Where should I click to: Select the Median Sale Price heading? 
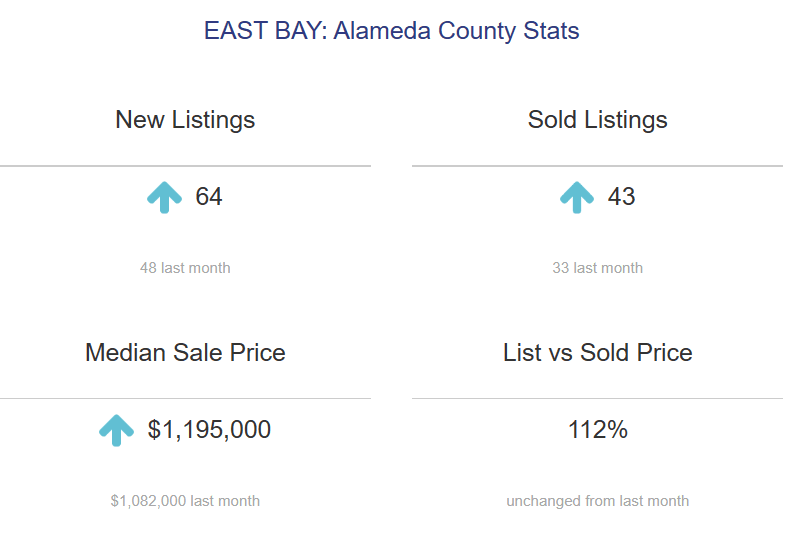tap(185, 353)
